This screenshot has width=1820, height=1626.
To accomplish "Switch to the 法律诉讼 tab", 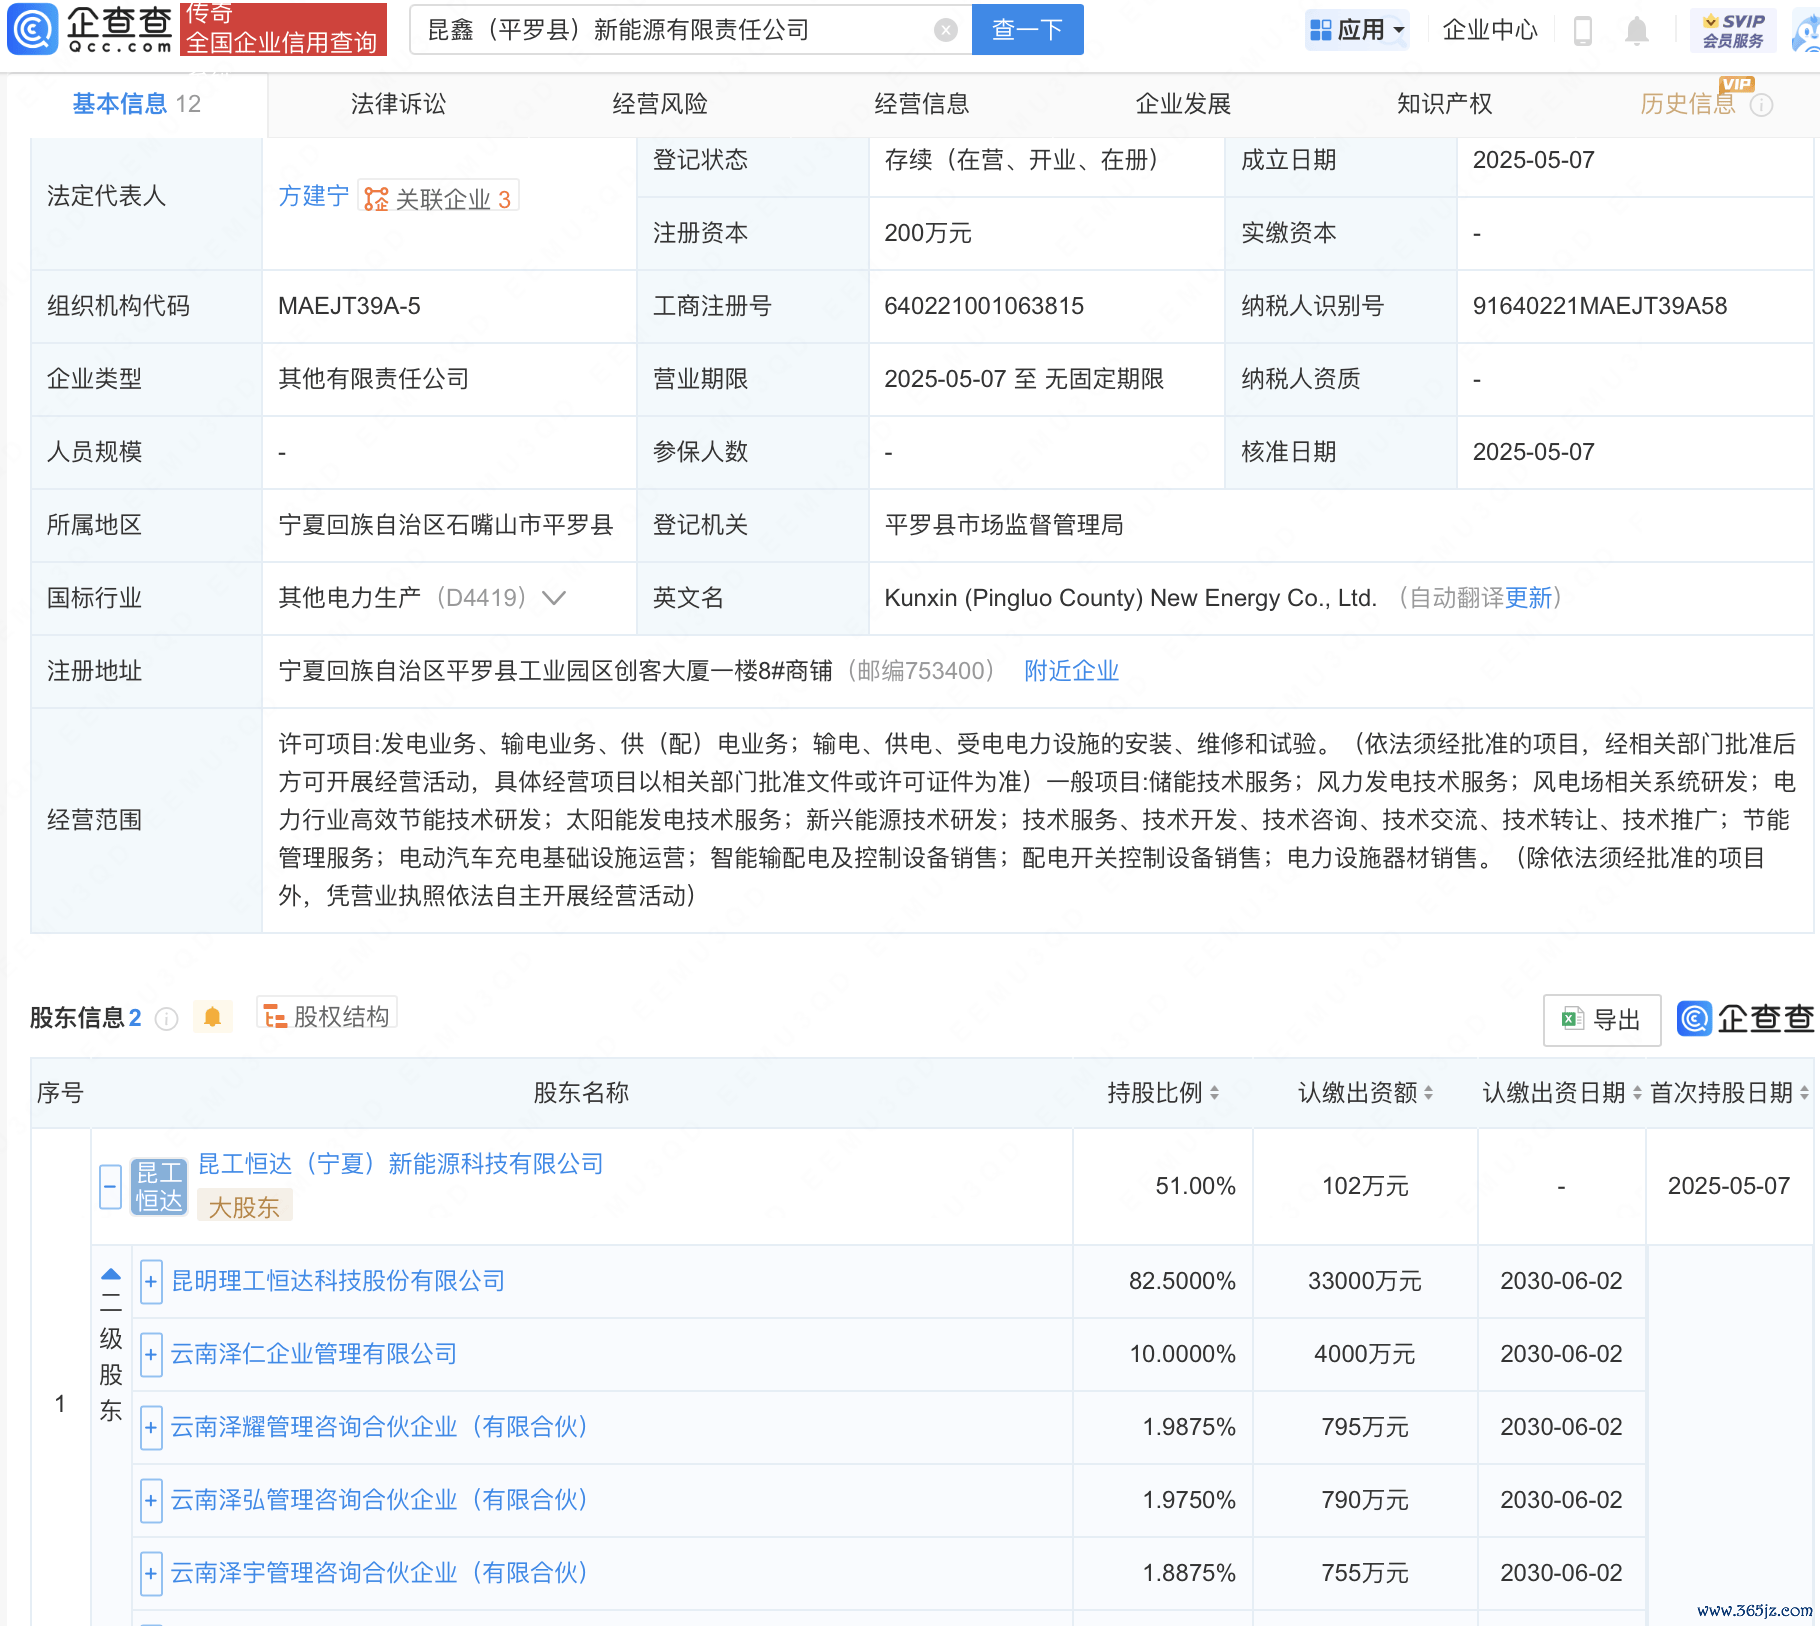I will (398, 104).
